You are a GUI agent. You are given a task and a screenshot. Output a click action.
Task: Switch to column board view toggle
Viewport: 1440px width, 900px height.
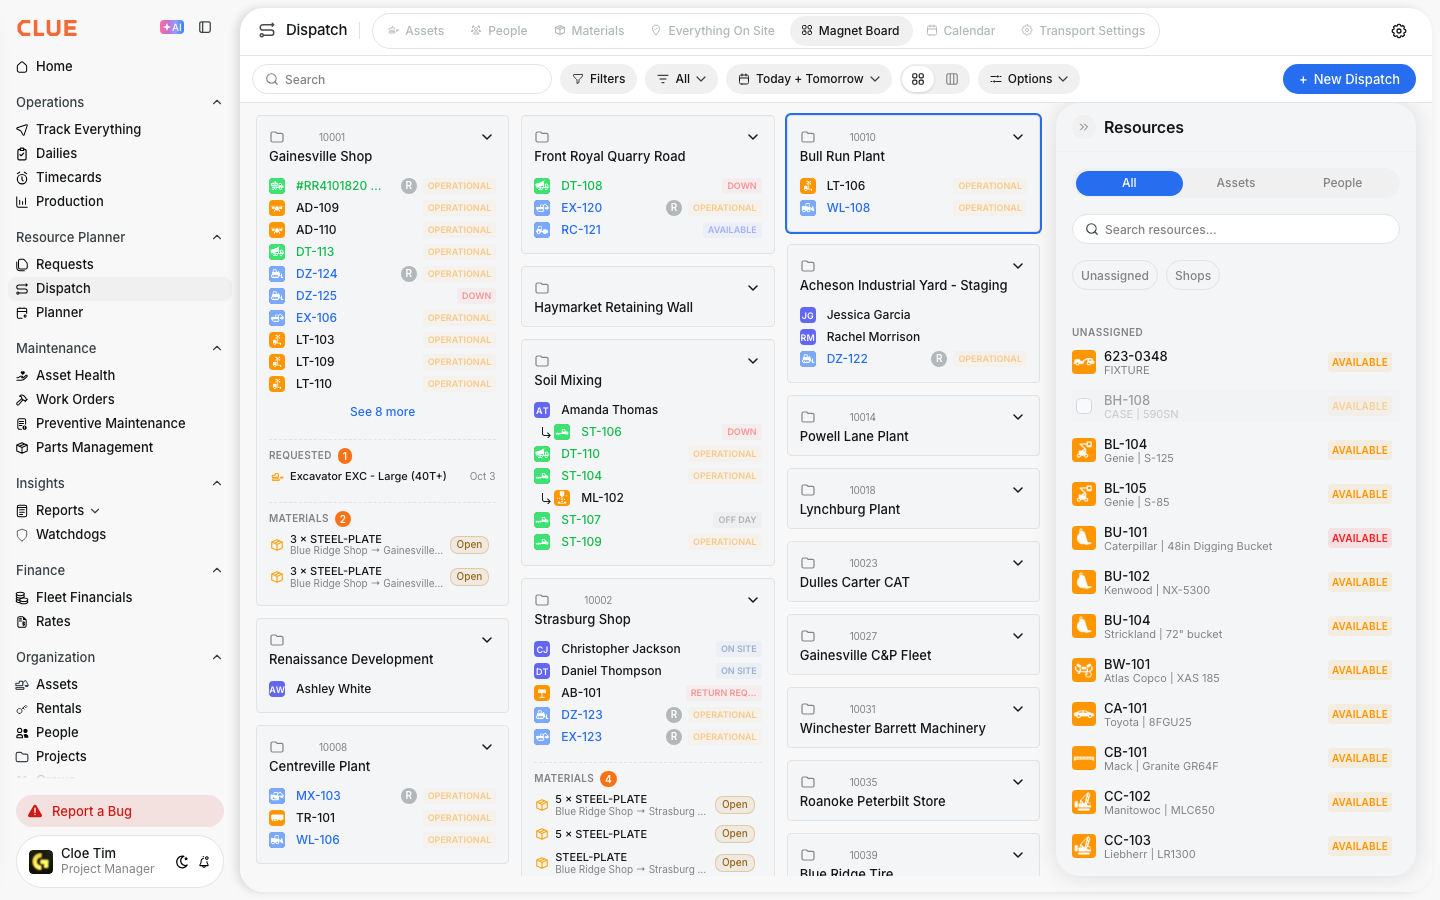pyautogui.click(x=952, y=79)
